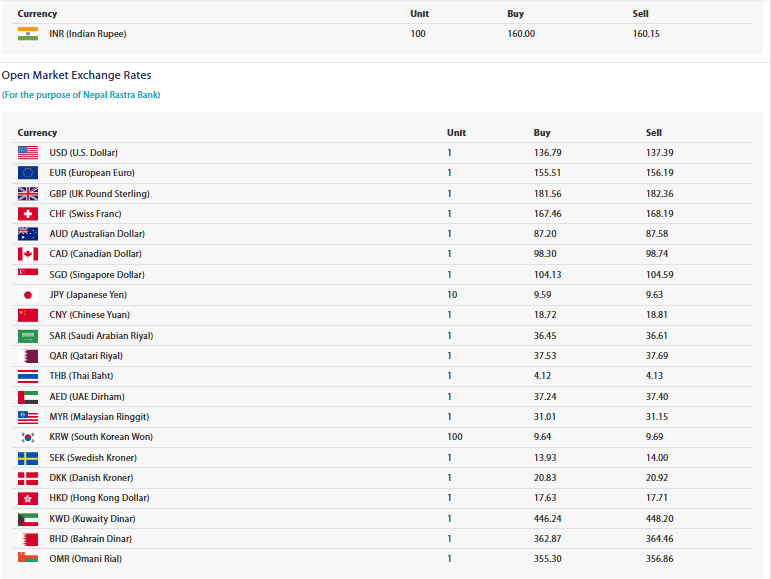Click the INR (Indian Rupee) label
Screen dimensions: 771x579
pyautogui.click(x=88, y=34)
